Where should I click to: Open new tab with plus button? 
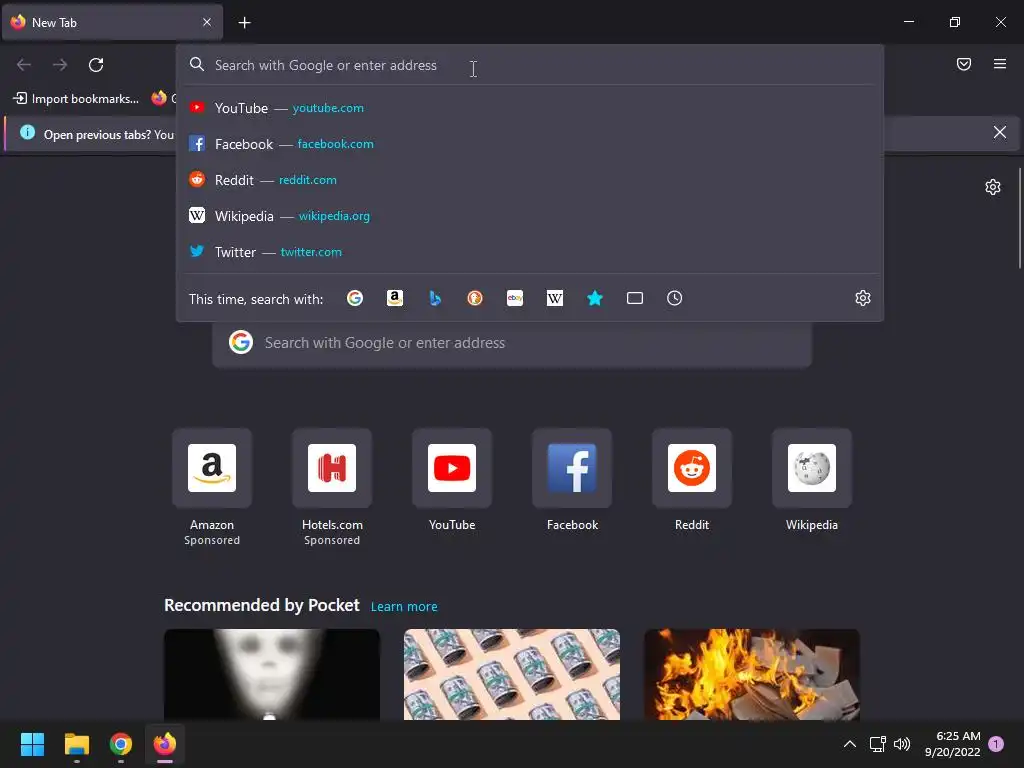(x=244, y=23)
